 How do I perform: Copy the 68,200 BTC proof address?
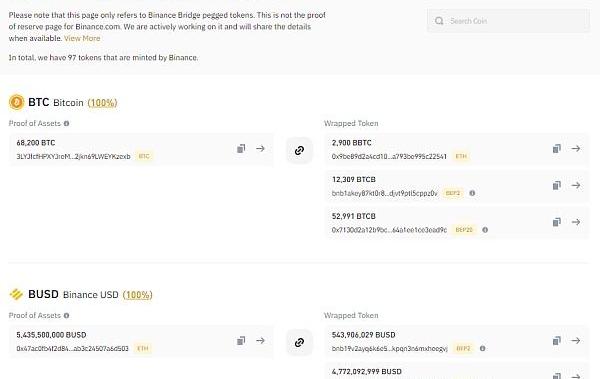241,149
